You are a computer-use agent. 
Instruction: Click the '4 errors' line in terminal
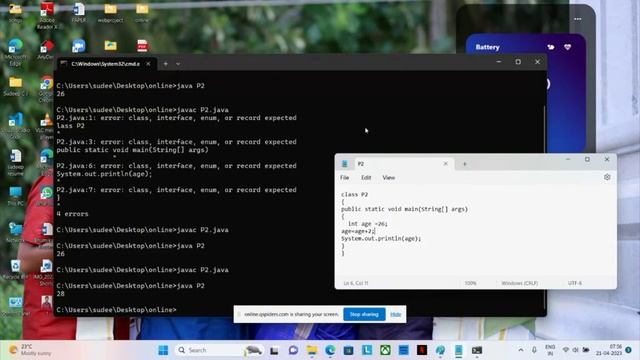72,214
